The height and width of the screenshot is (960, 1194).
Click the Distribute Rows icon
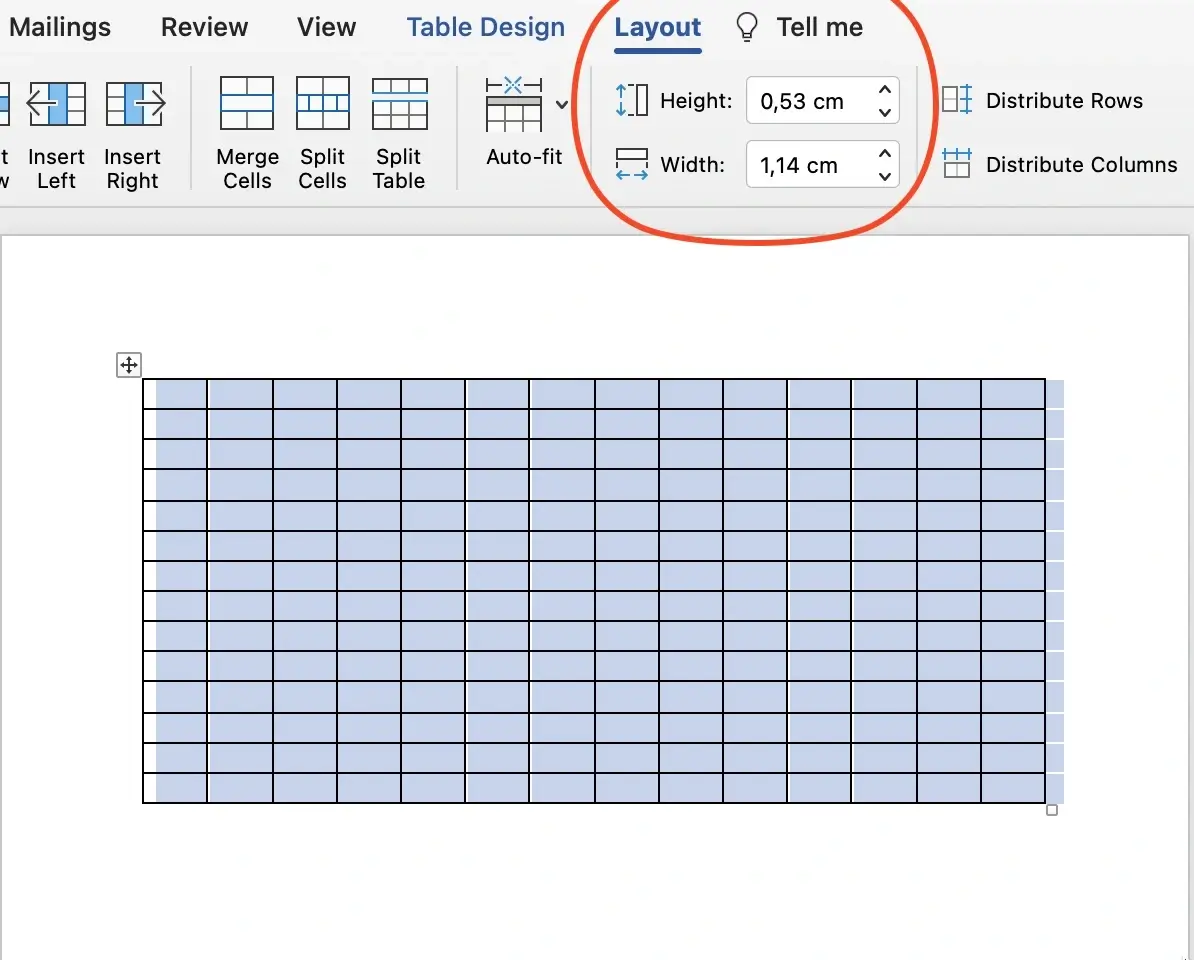pos(957,100)
